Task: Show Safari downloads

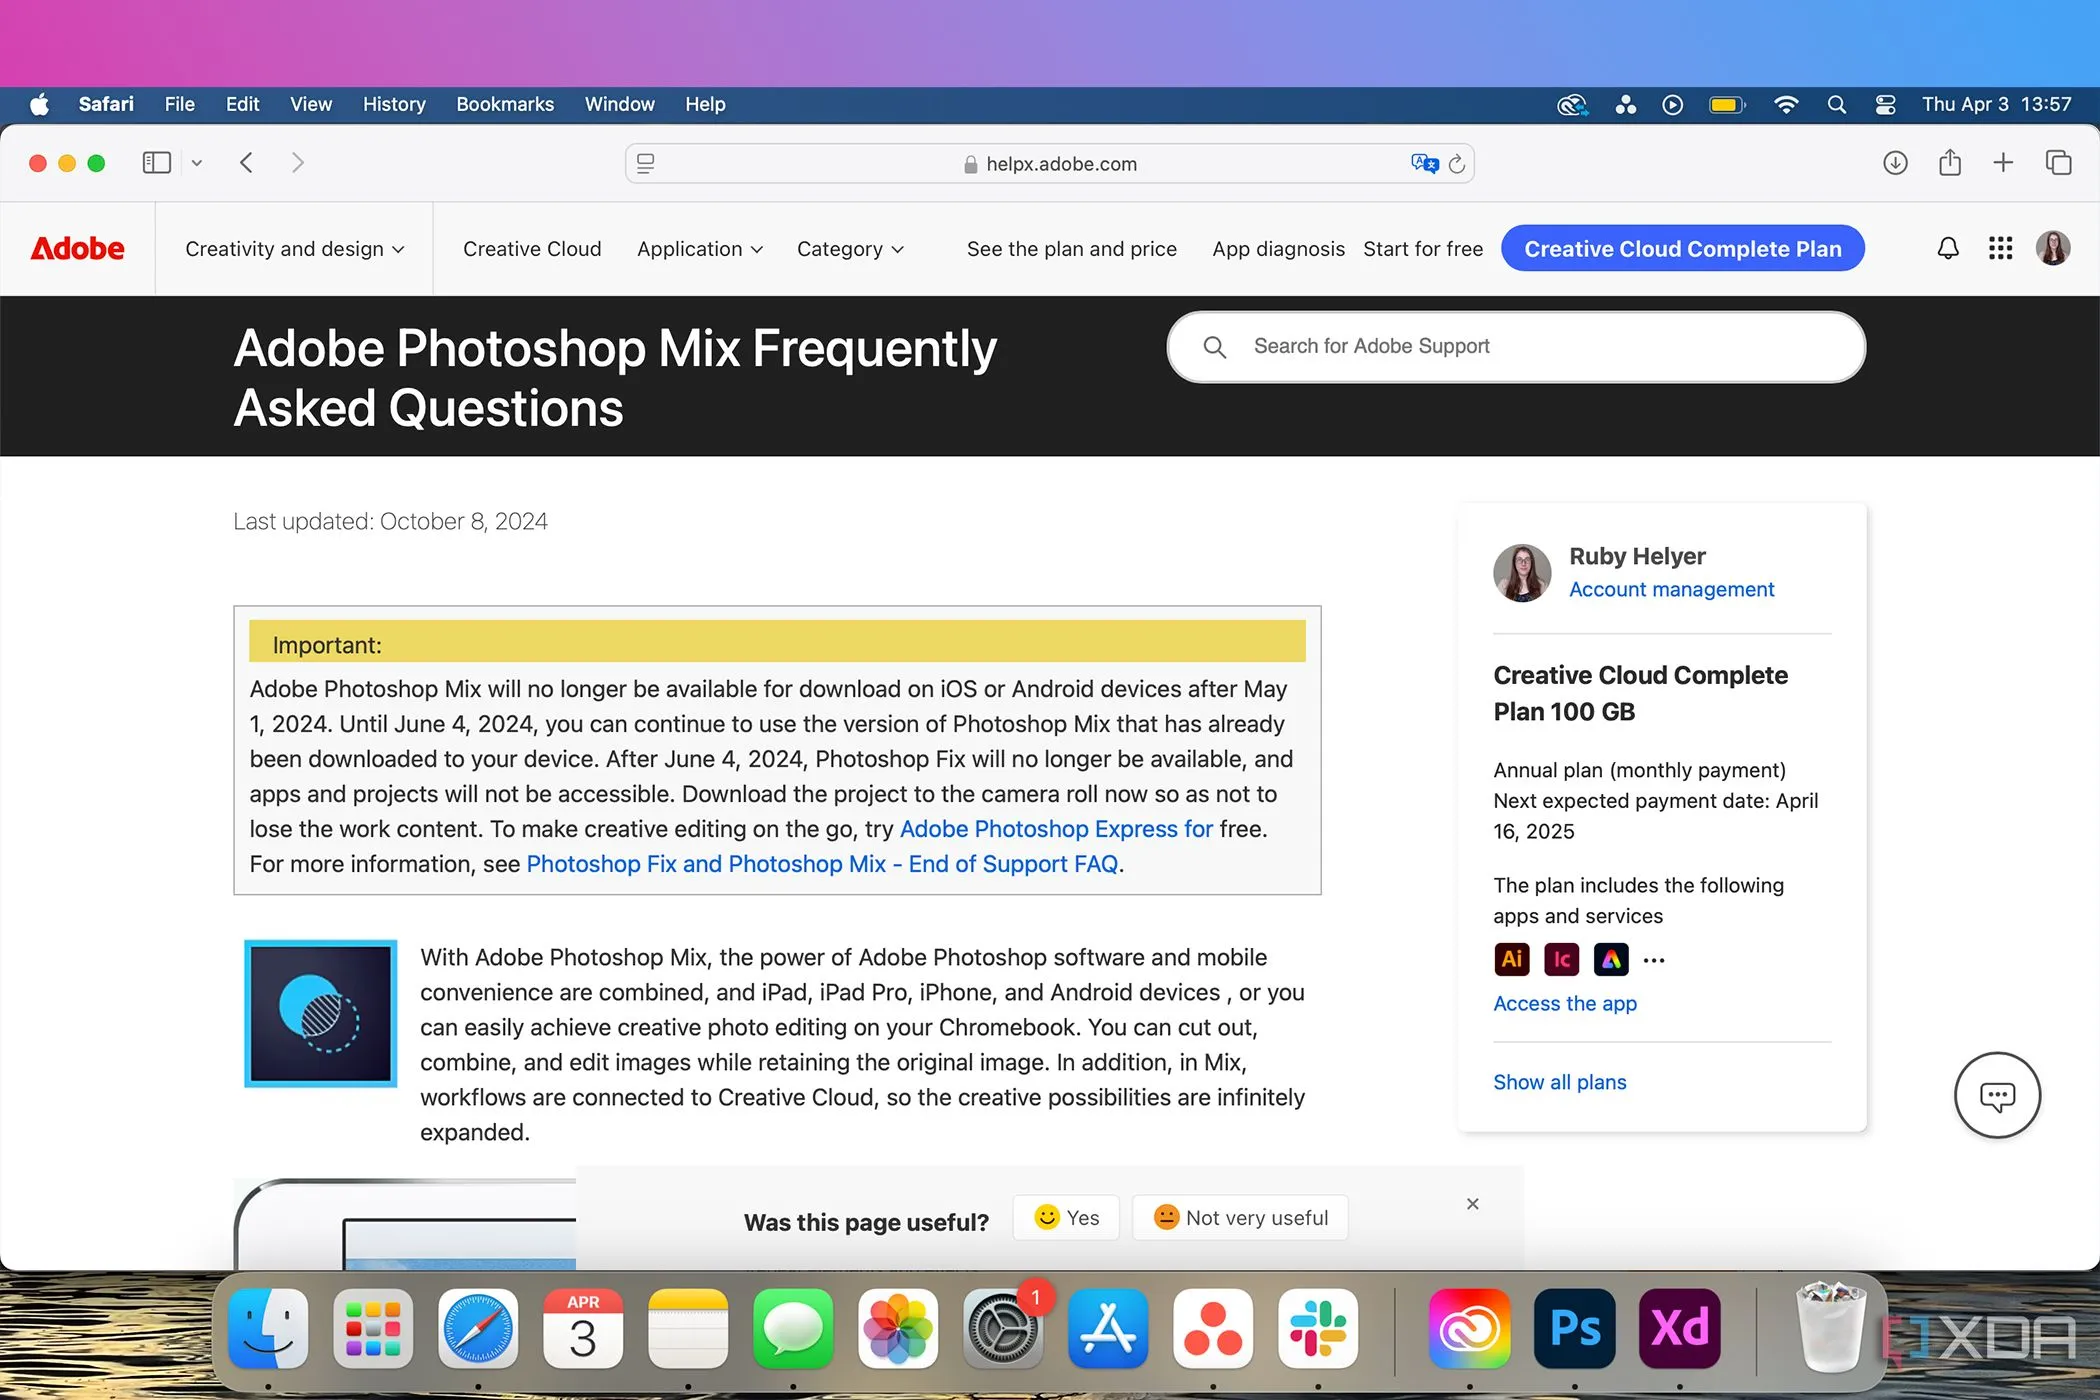Action: [x=1895, y=163]
